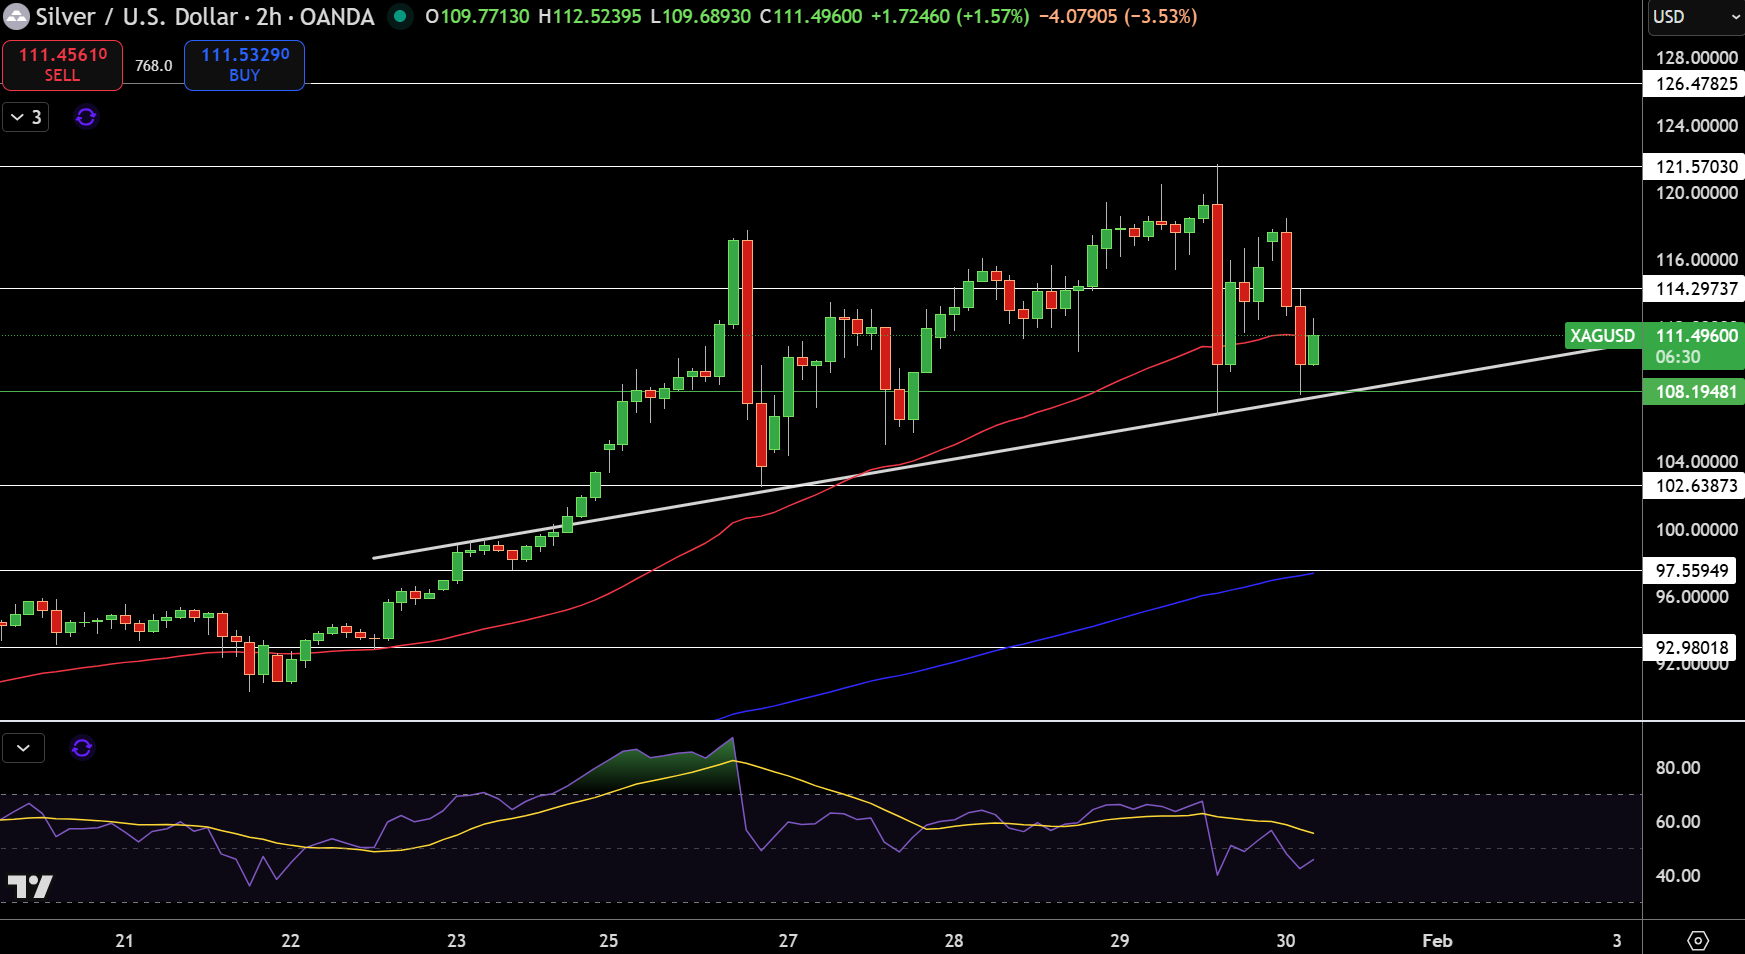This screenshot has width=1745, height=954.
Task: Click the 126.47825 horizontal line price label
Action: pos(1696,84)
